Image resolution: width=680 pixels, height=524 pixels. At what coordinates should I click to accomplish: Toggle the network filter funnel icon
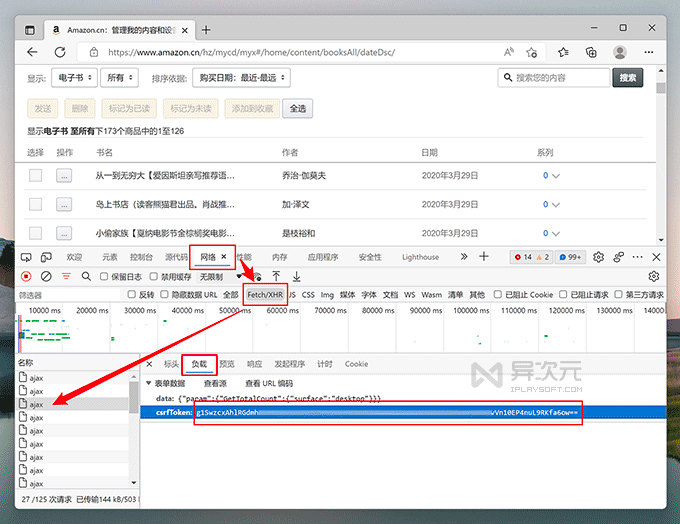[x=66, y=276]
